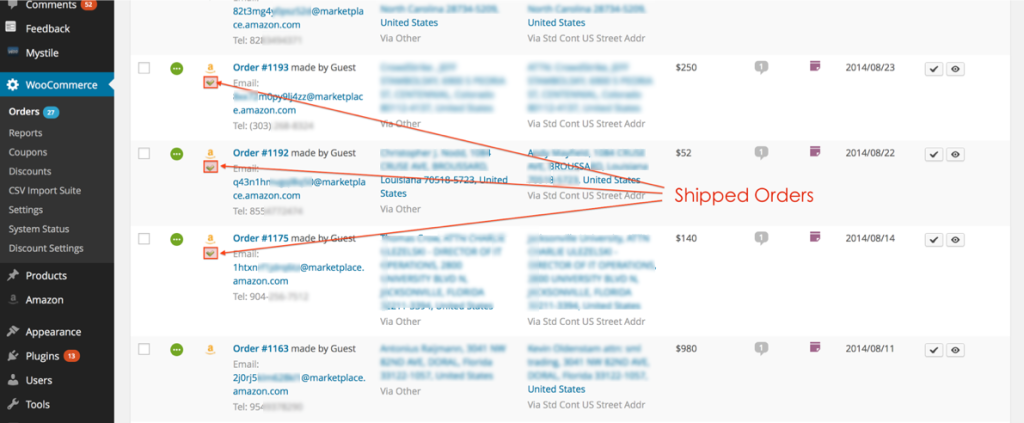Mark order #1193 complete with checkmark button
Screen dimensions: 1024x423
932,69
